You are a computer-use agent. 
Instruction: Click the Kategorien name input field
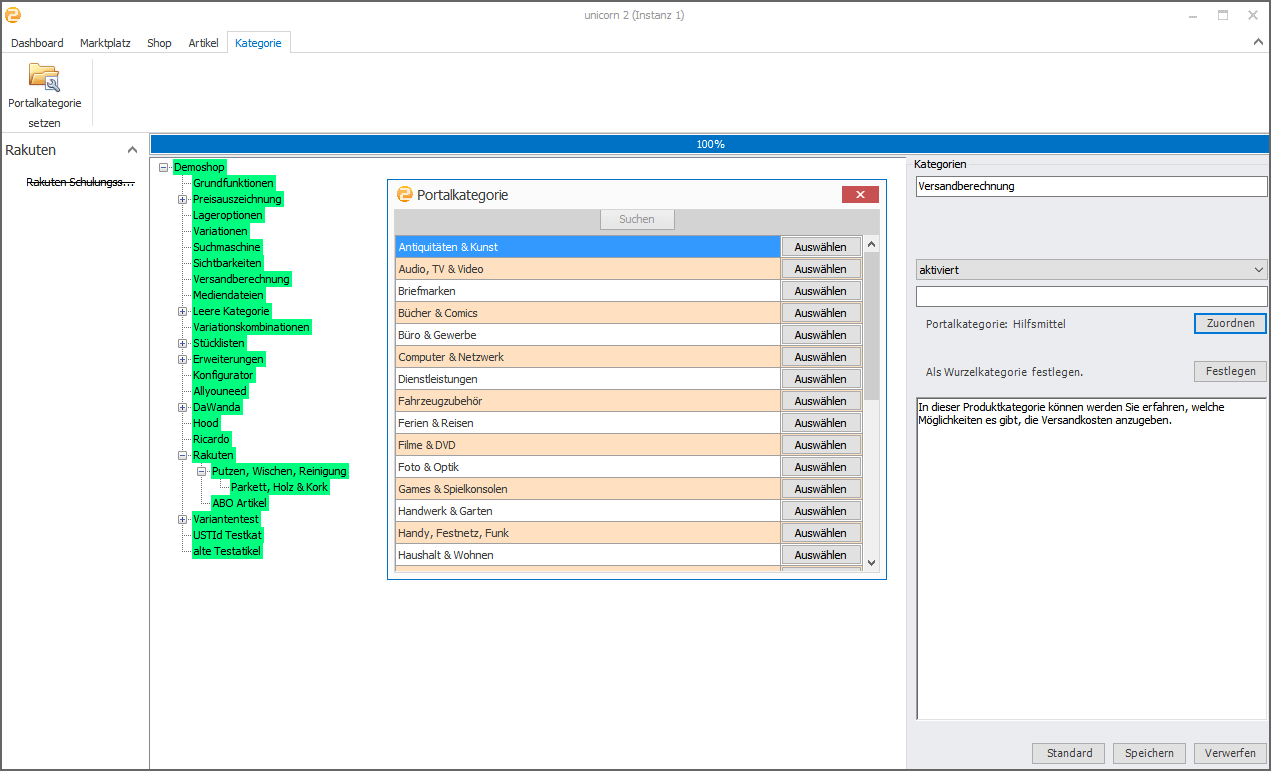(x=1090, y=186)
